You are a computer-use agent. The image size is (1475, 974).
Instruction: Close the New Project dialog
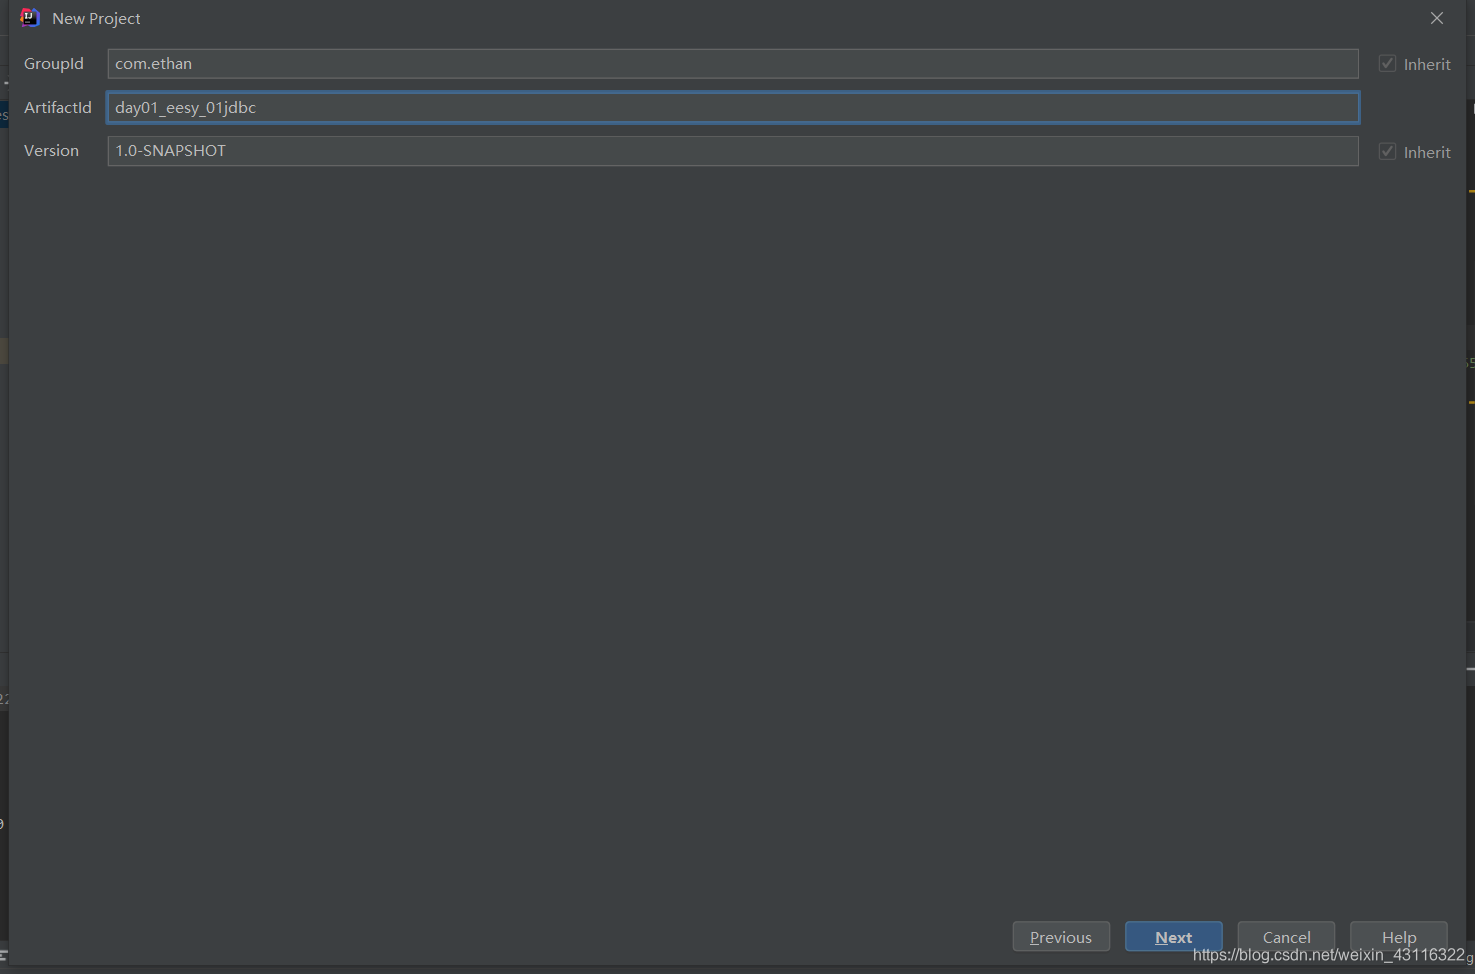[1437, 18]
